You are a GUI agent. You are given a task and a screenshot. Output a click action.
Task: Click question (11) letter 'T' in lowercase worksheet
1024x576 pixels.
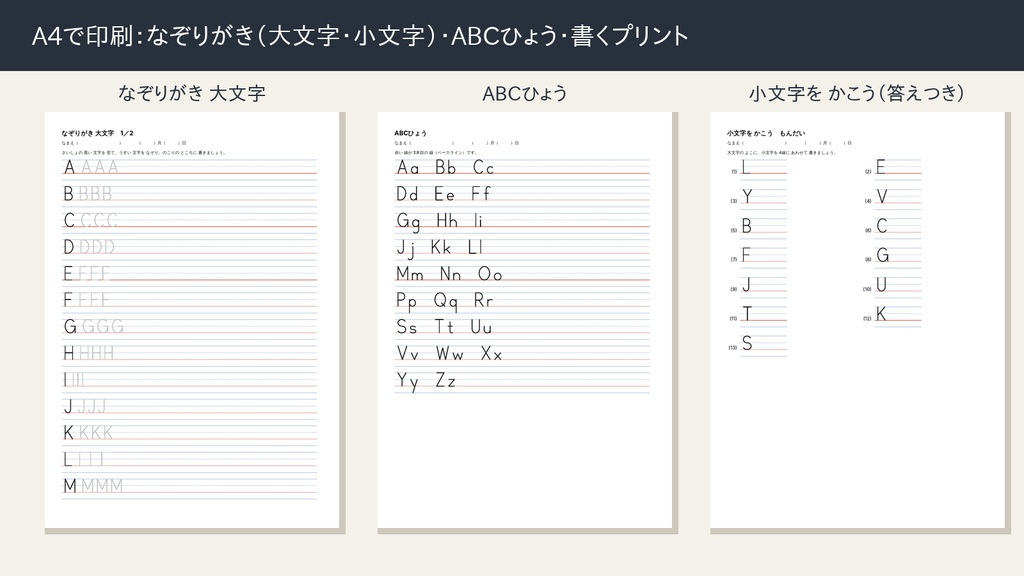(747, 314)
